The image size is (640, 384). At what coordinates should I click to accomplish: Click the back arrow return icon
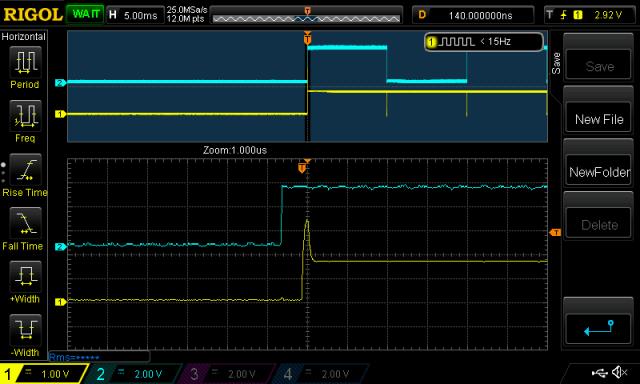click(599, 328)
